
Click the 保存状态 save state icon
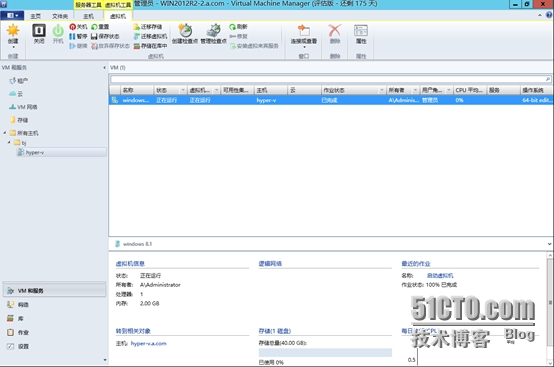pos(94,36)
